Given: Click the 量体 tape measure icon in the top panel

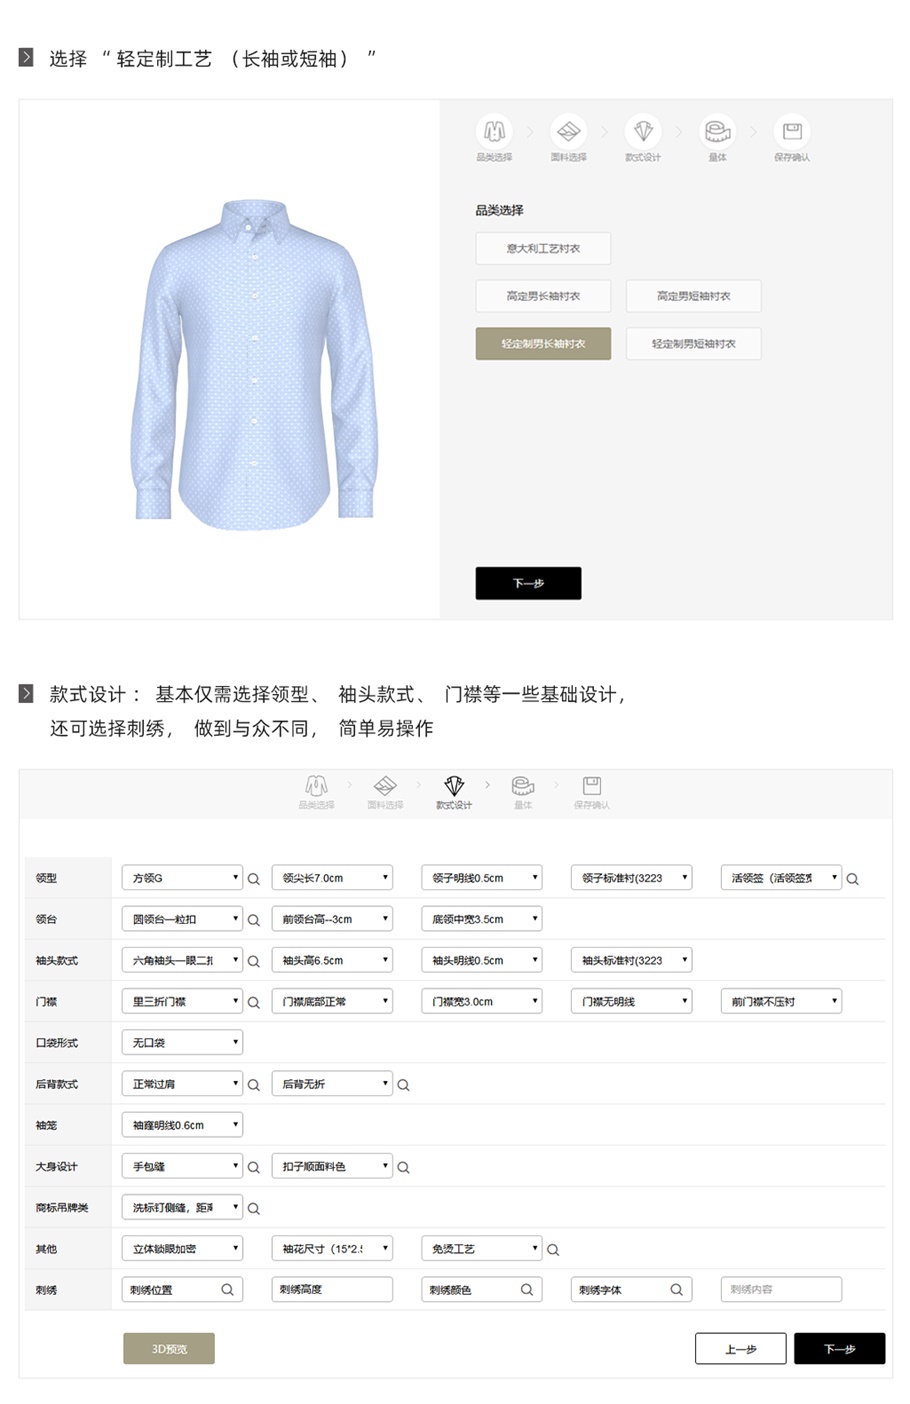Looking at the screenshot, I should point(717,131).
